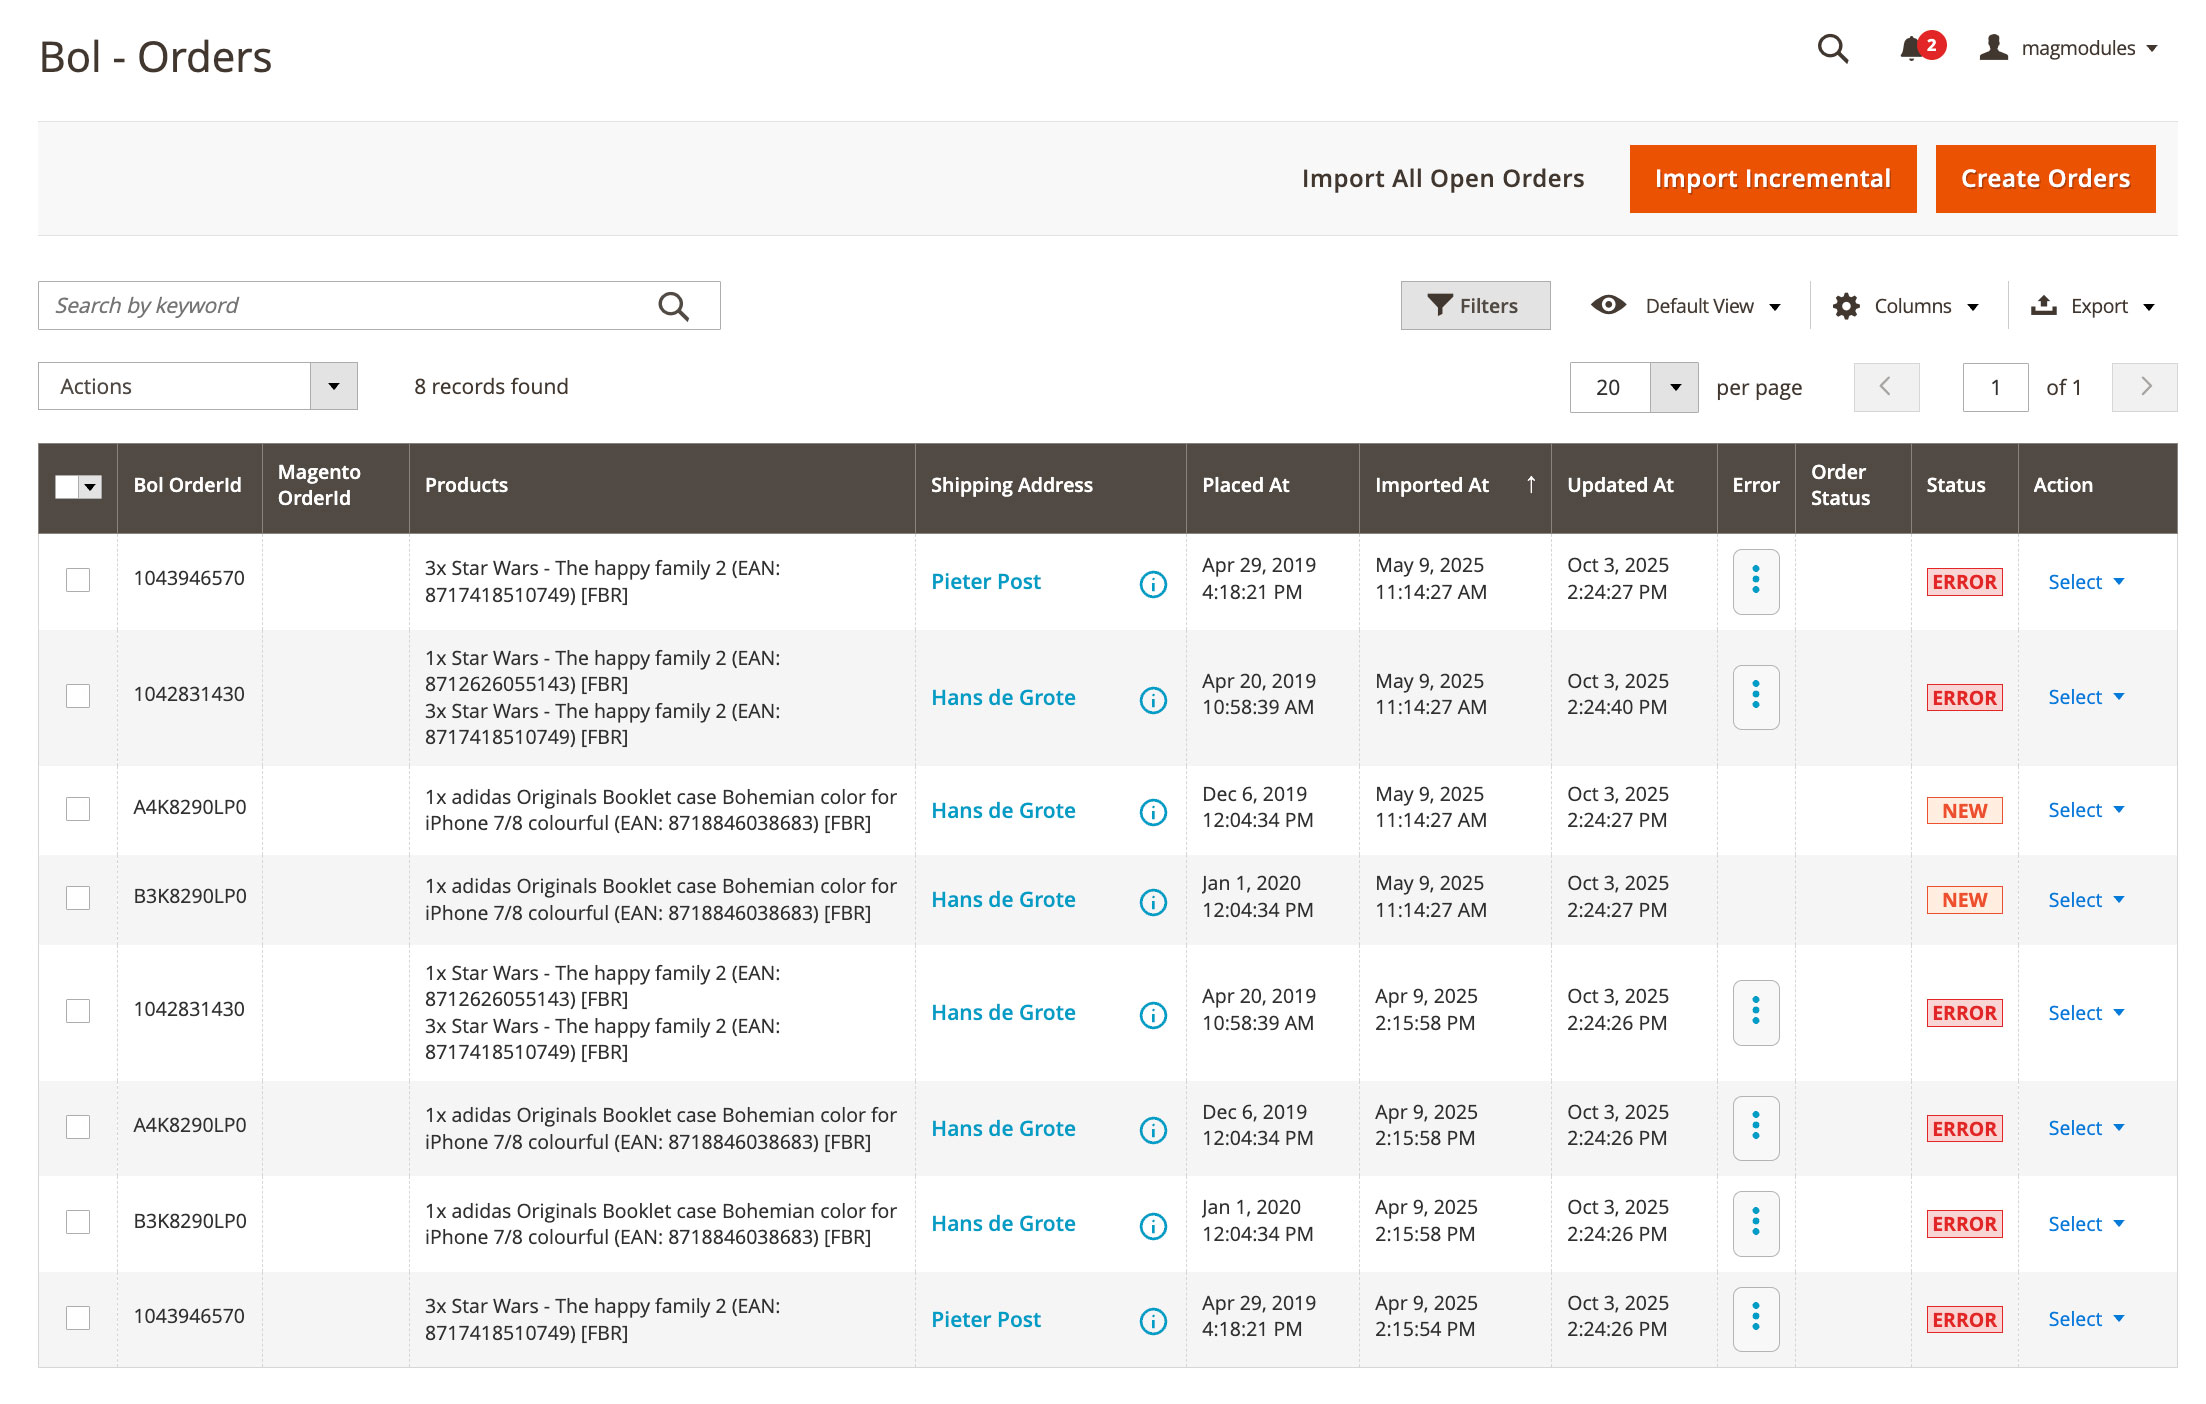Screen dimensions: 2206x1404
Task: Expand the per page count dropdown
Action: click(x=1675, y=388)
